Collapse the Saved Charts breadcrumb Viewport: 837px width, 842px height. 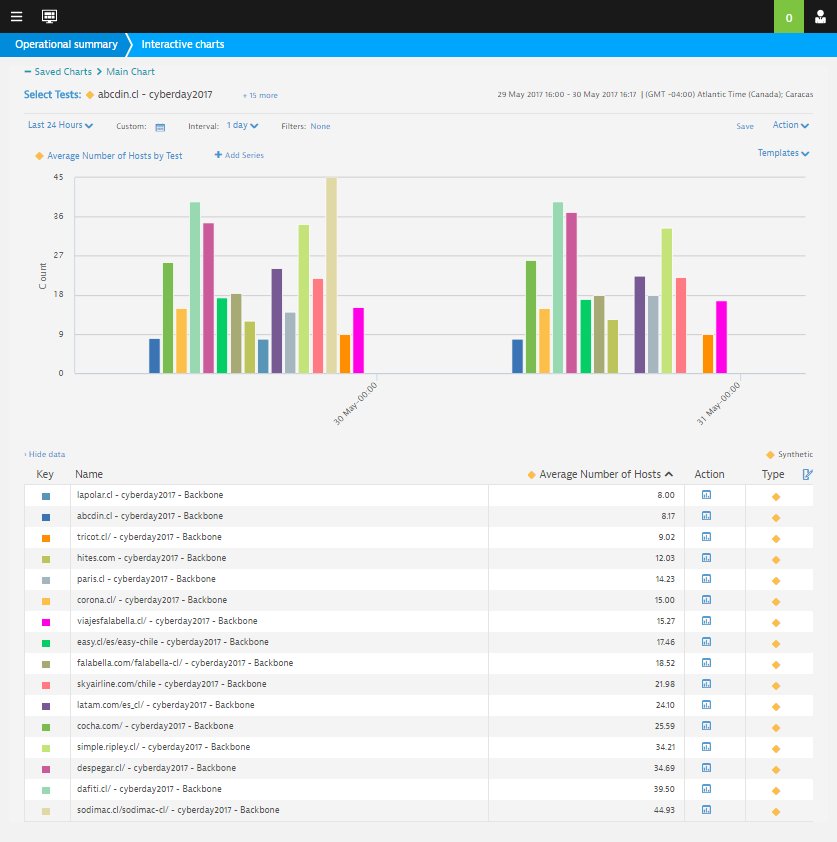57,71
